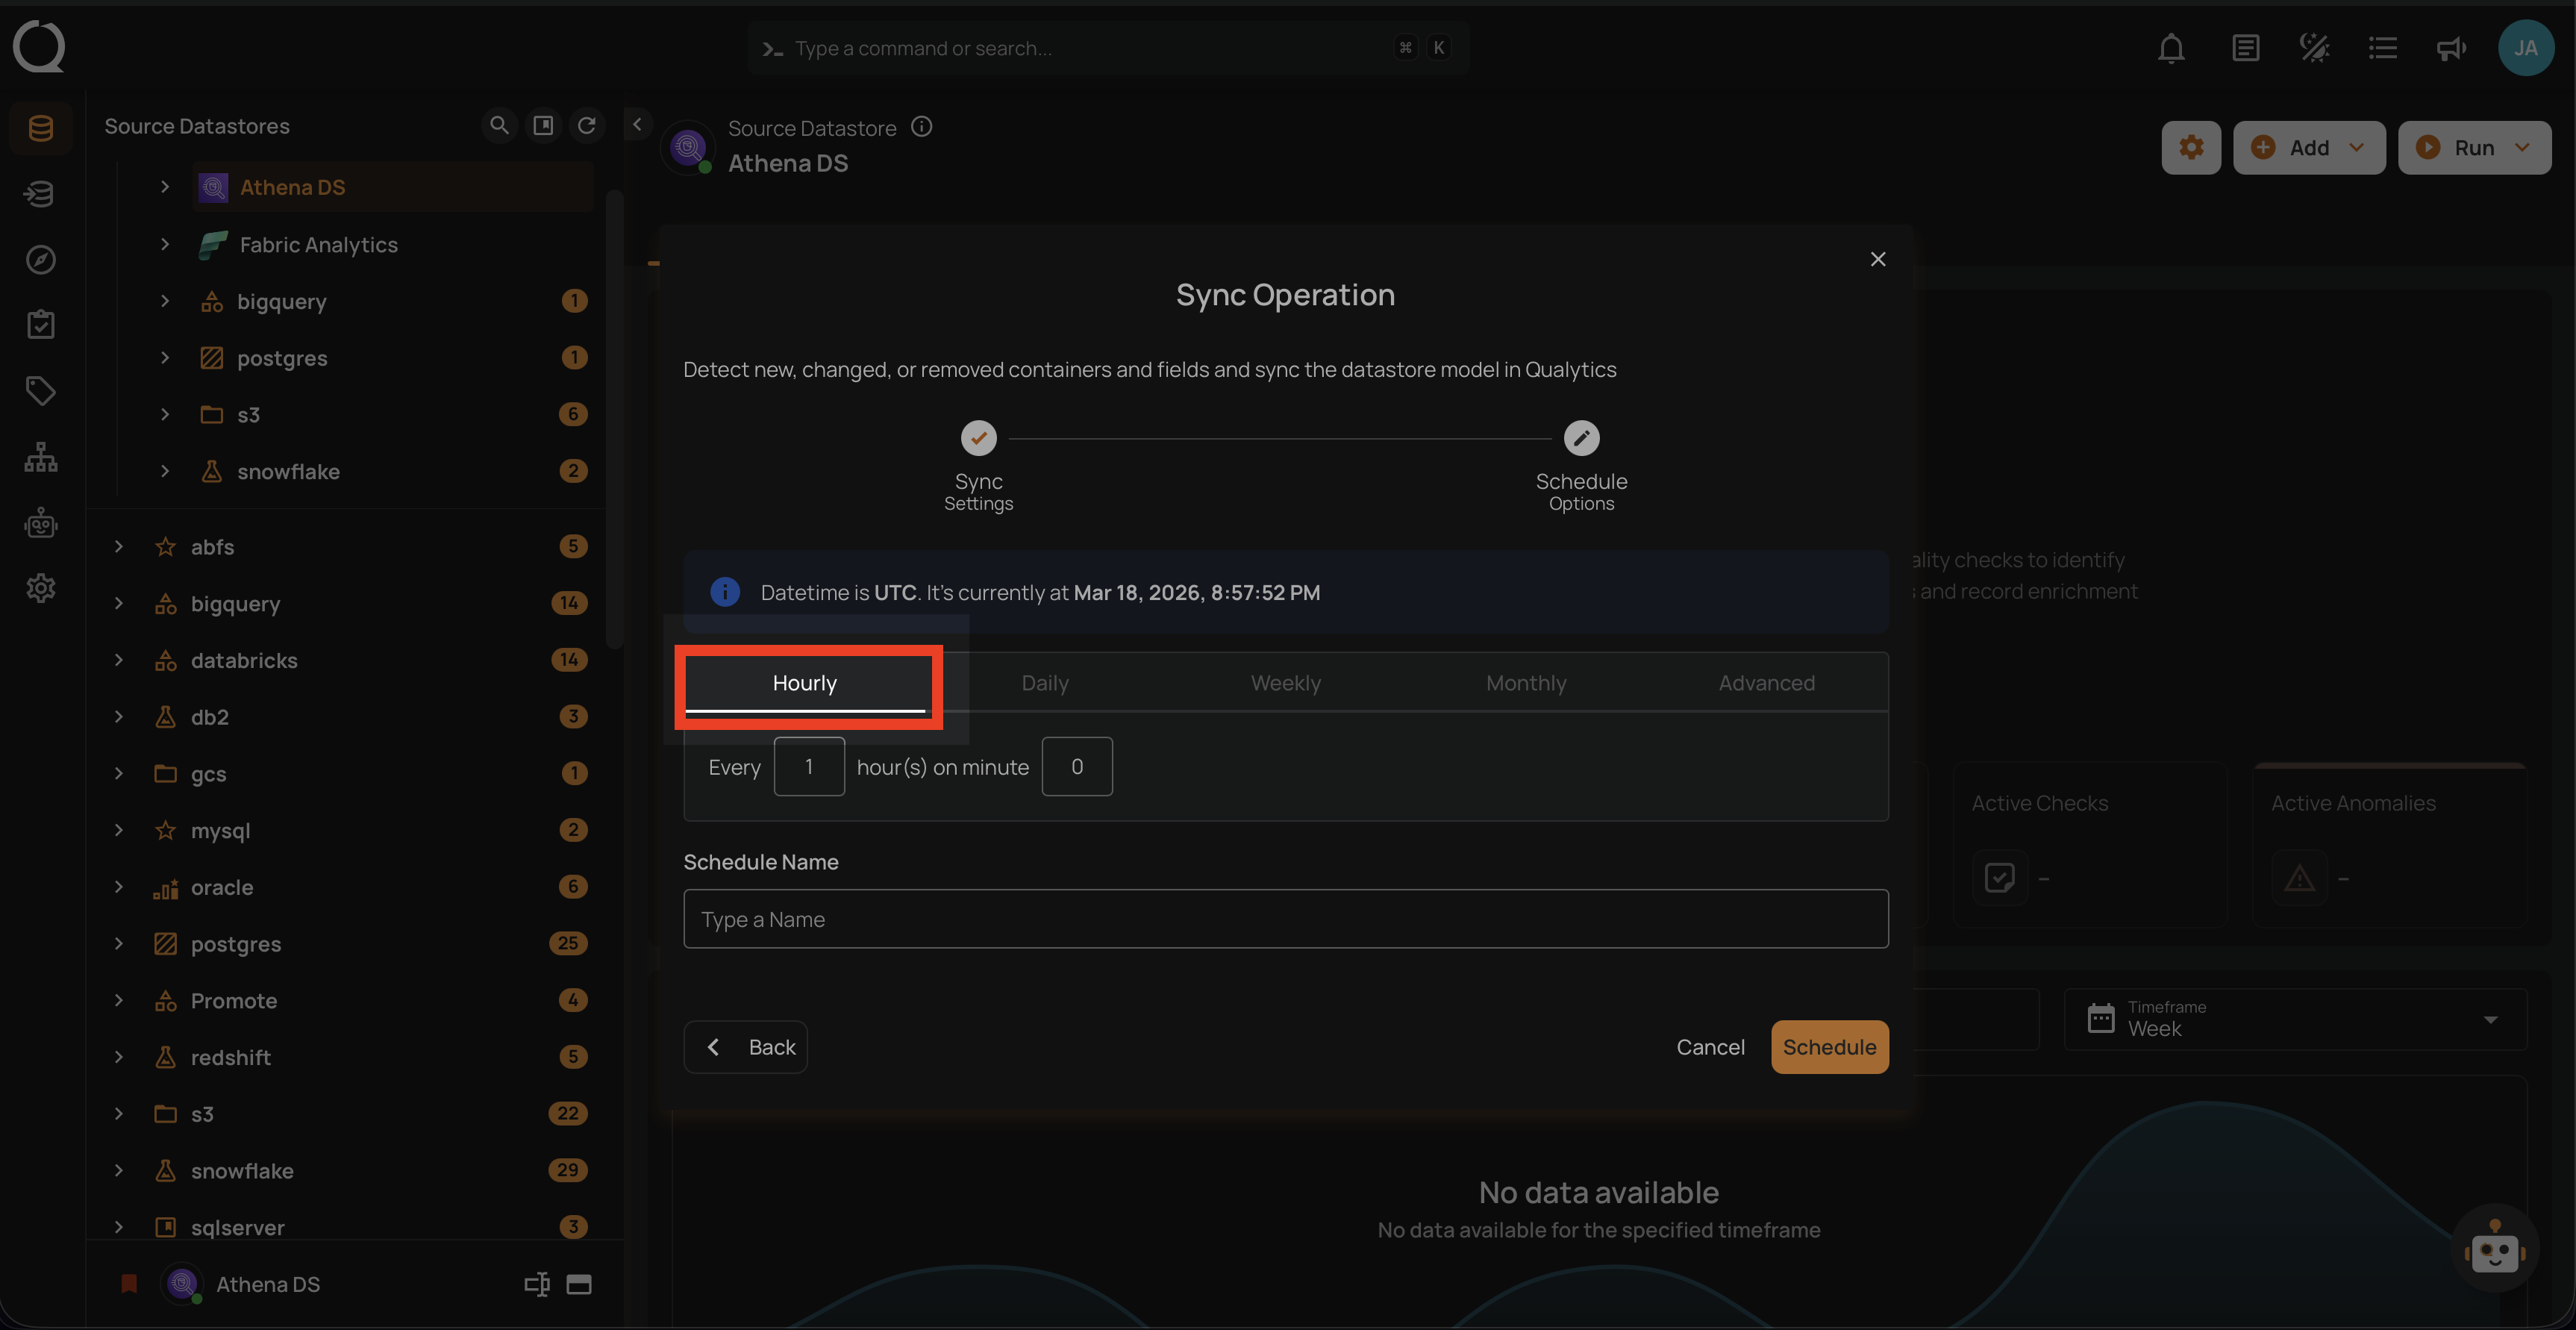2576x1330 pixels.
Task: Open the Tags sidebar icon
Action: (x=40, y=390)
